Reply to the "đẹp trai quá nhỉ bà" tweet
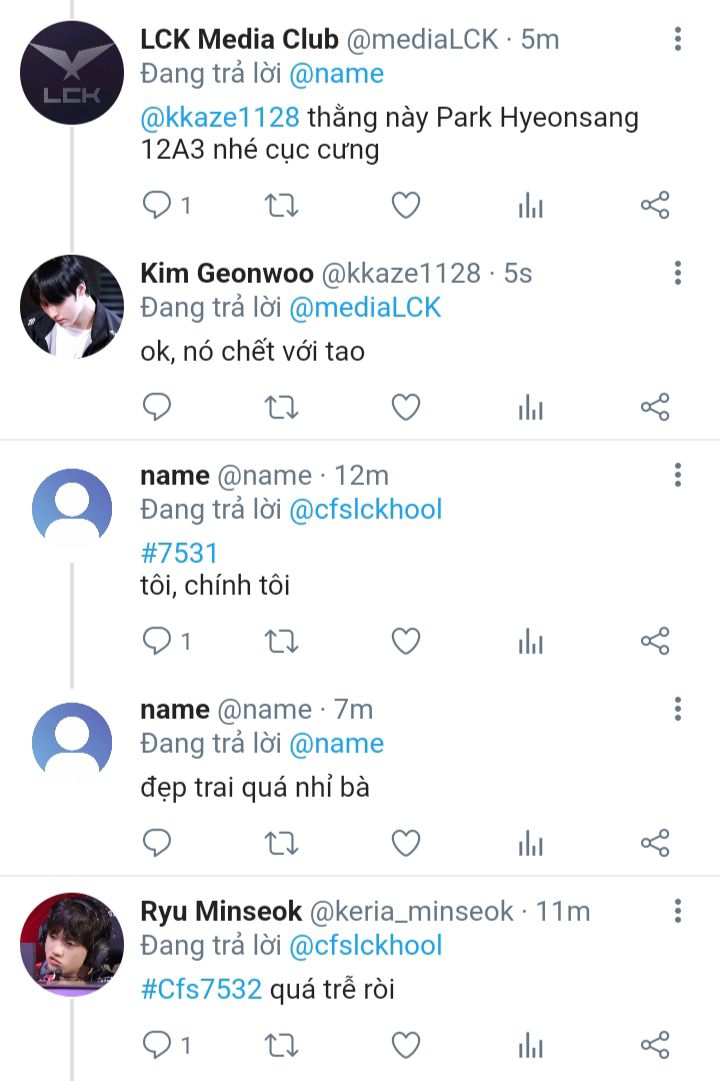 157,843
